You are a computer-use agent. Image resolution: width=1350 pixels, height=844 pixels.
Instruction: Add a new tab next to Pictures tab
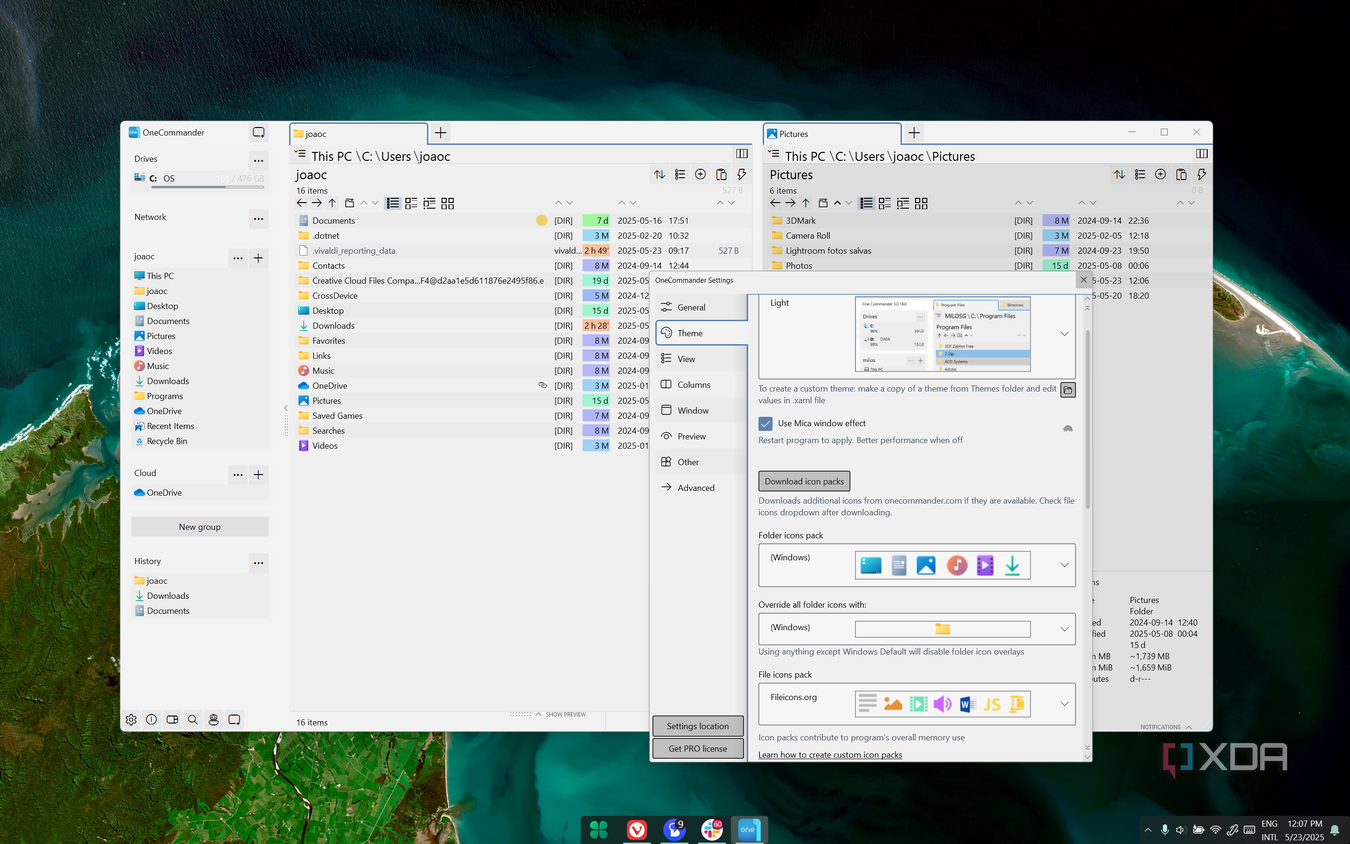[914, 133]
